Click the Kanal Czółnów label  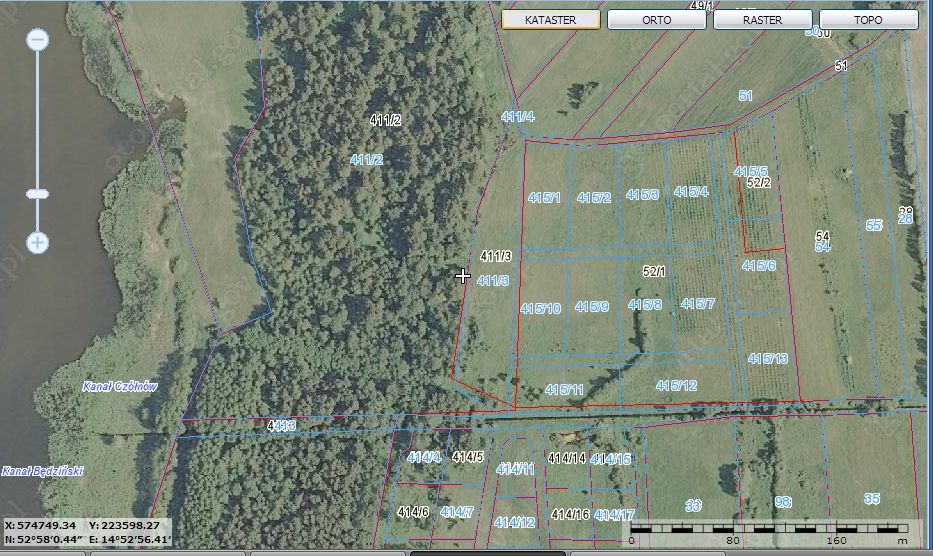point(119,387)
